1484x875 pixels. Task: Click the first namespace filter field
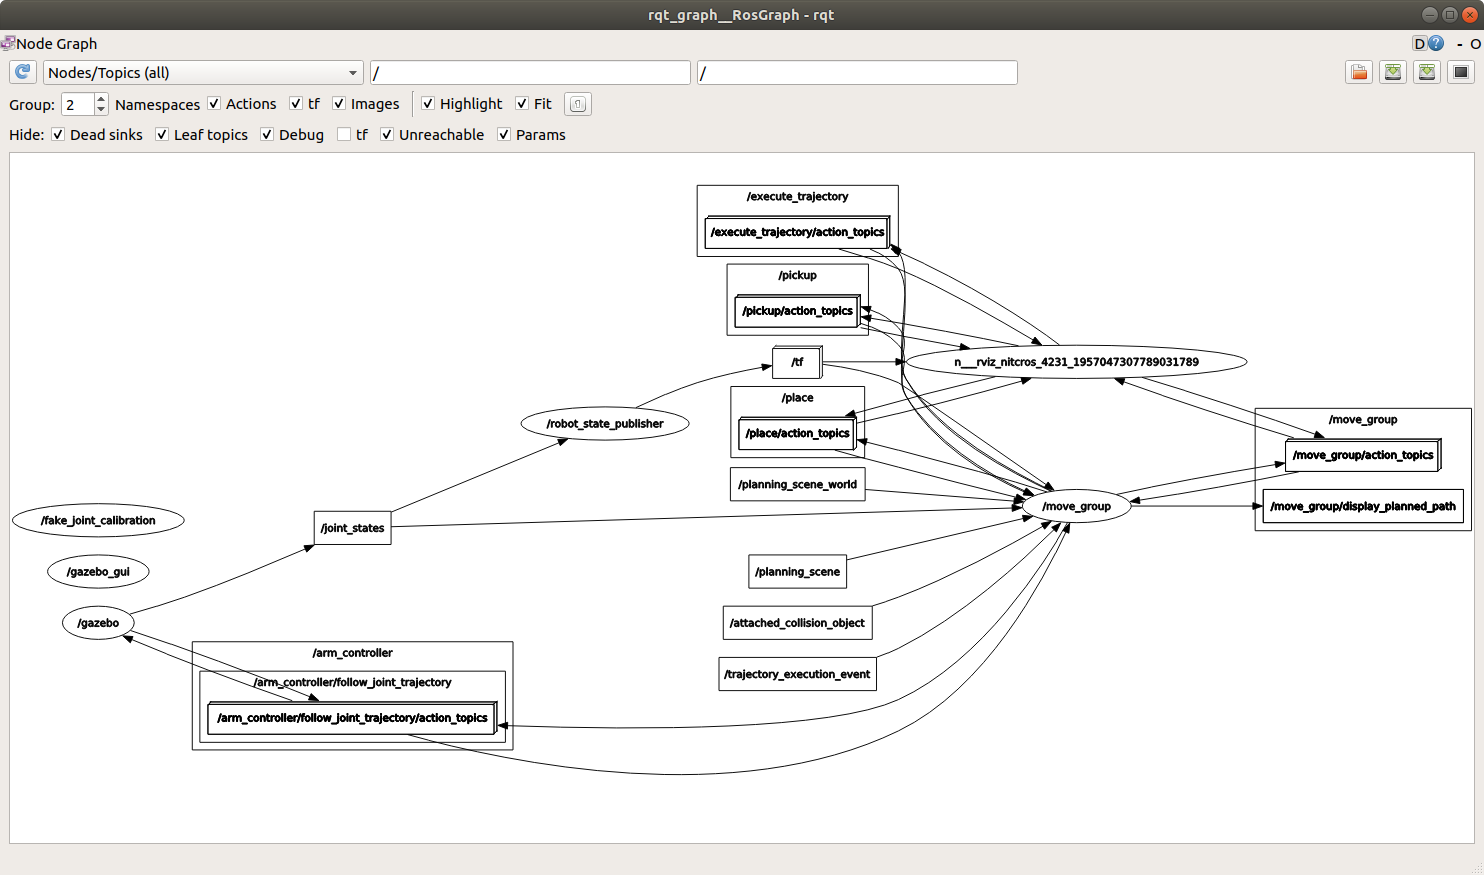coord(530,73)
